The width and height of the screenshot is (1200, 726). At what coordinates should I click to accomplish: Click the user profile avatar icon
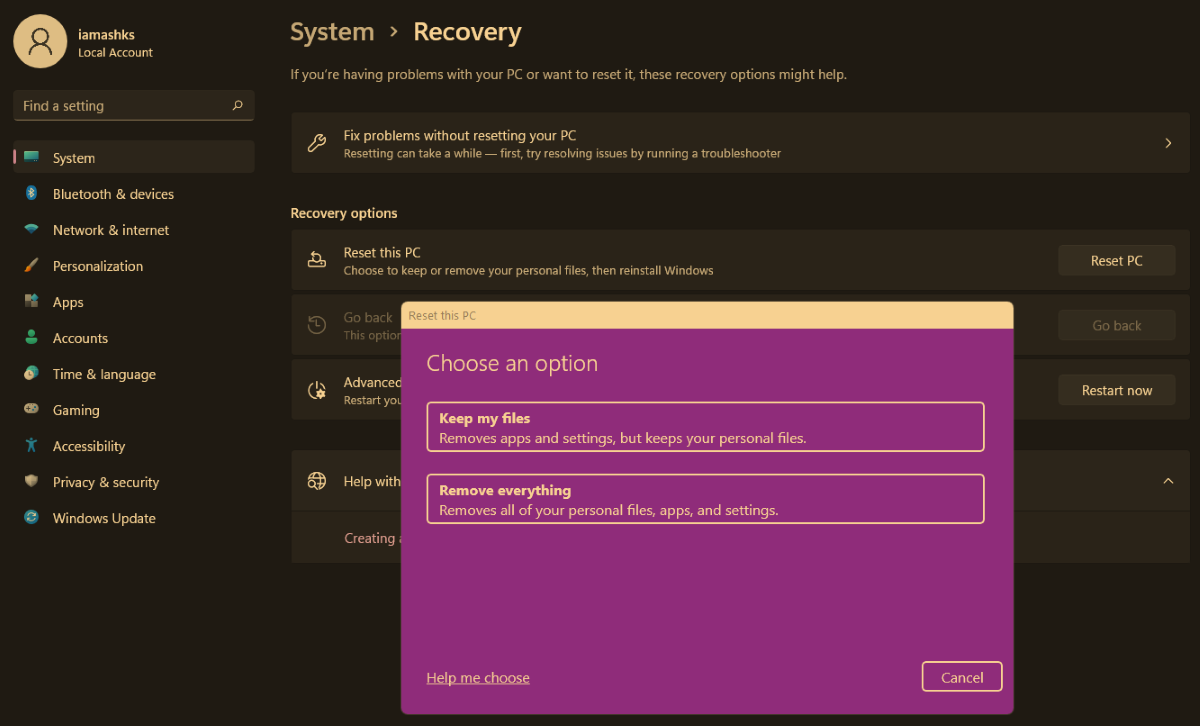pyautogui.click(x=40, y=41)
